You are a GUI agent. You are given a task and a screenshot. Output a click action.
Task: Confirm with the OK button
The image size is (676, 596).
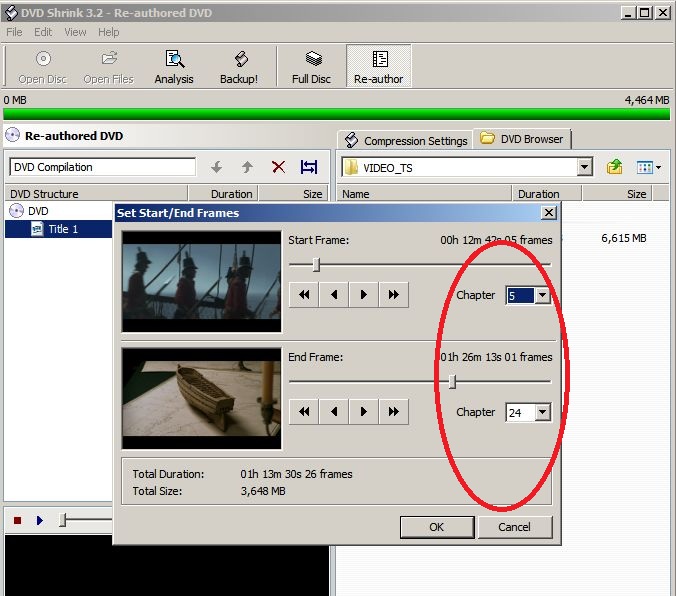437,527
